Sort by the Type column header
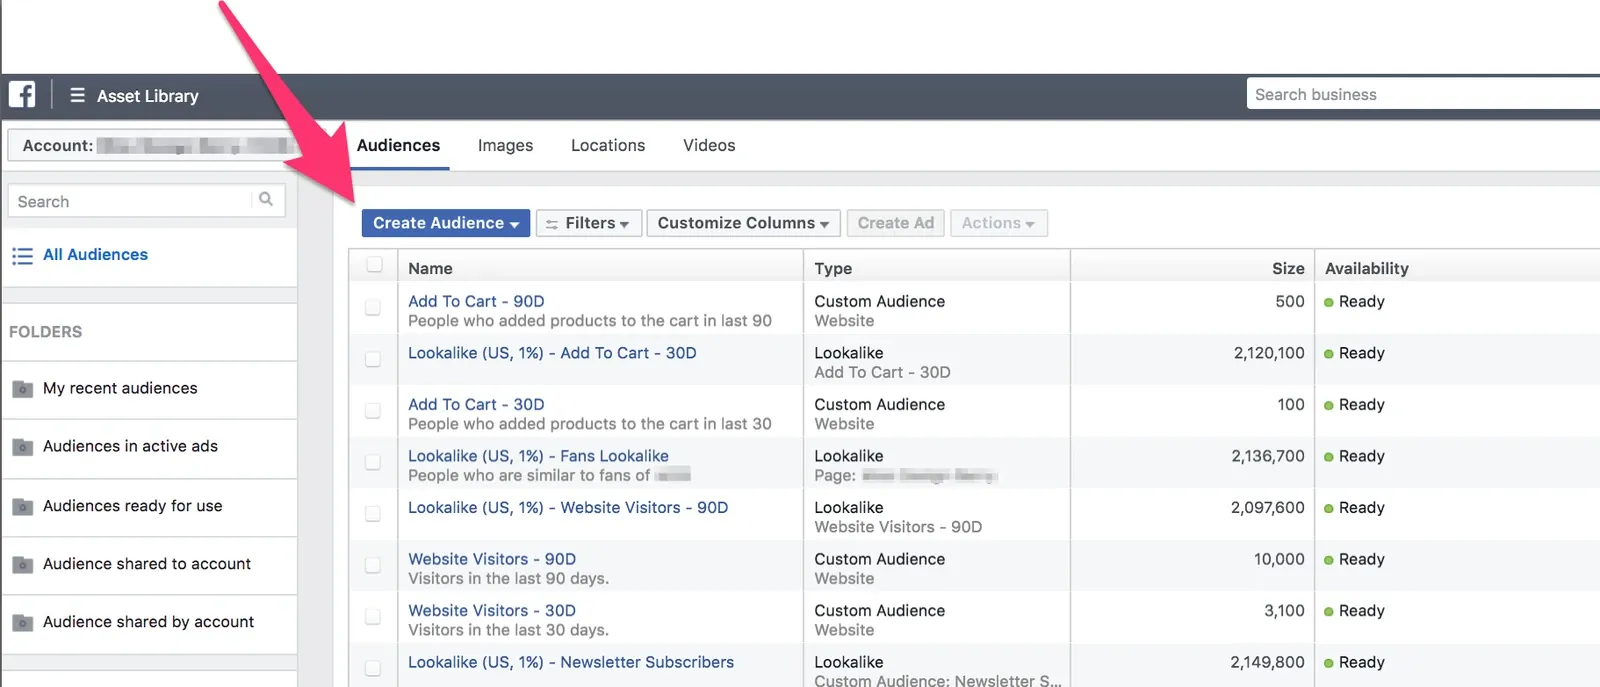 [x=833, y=268]
